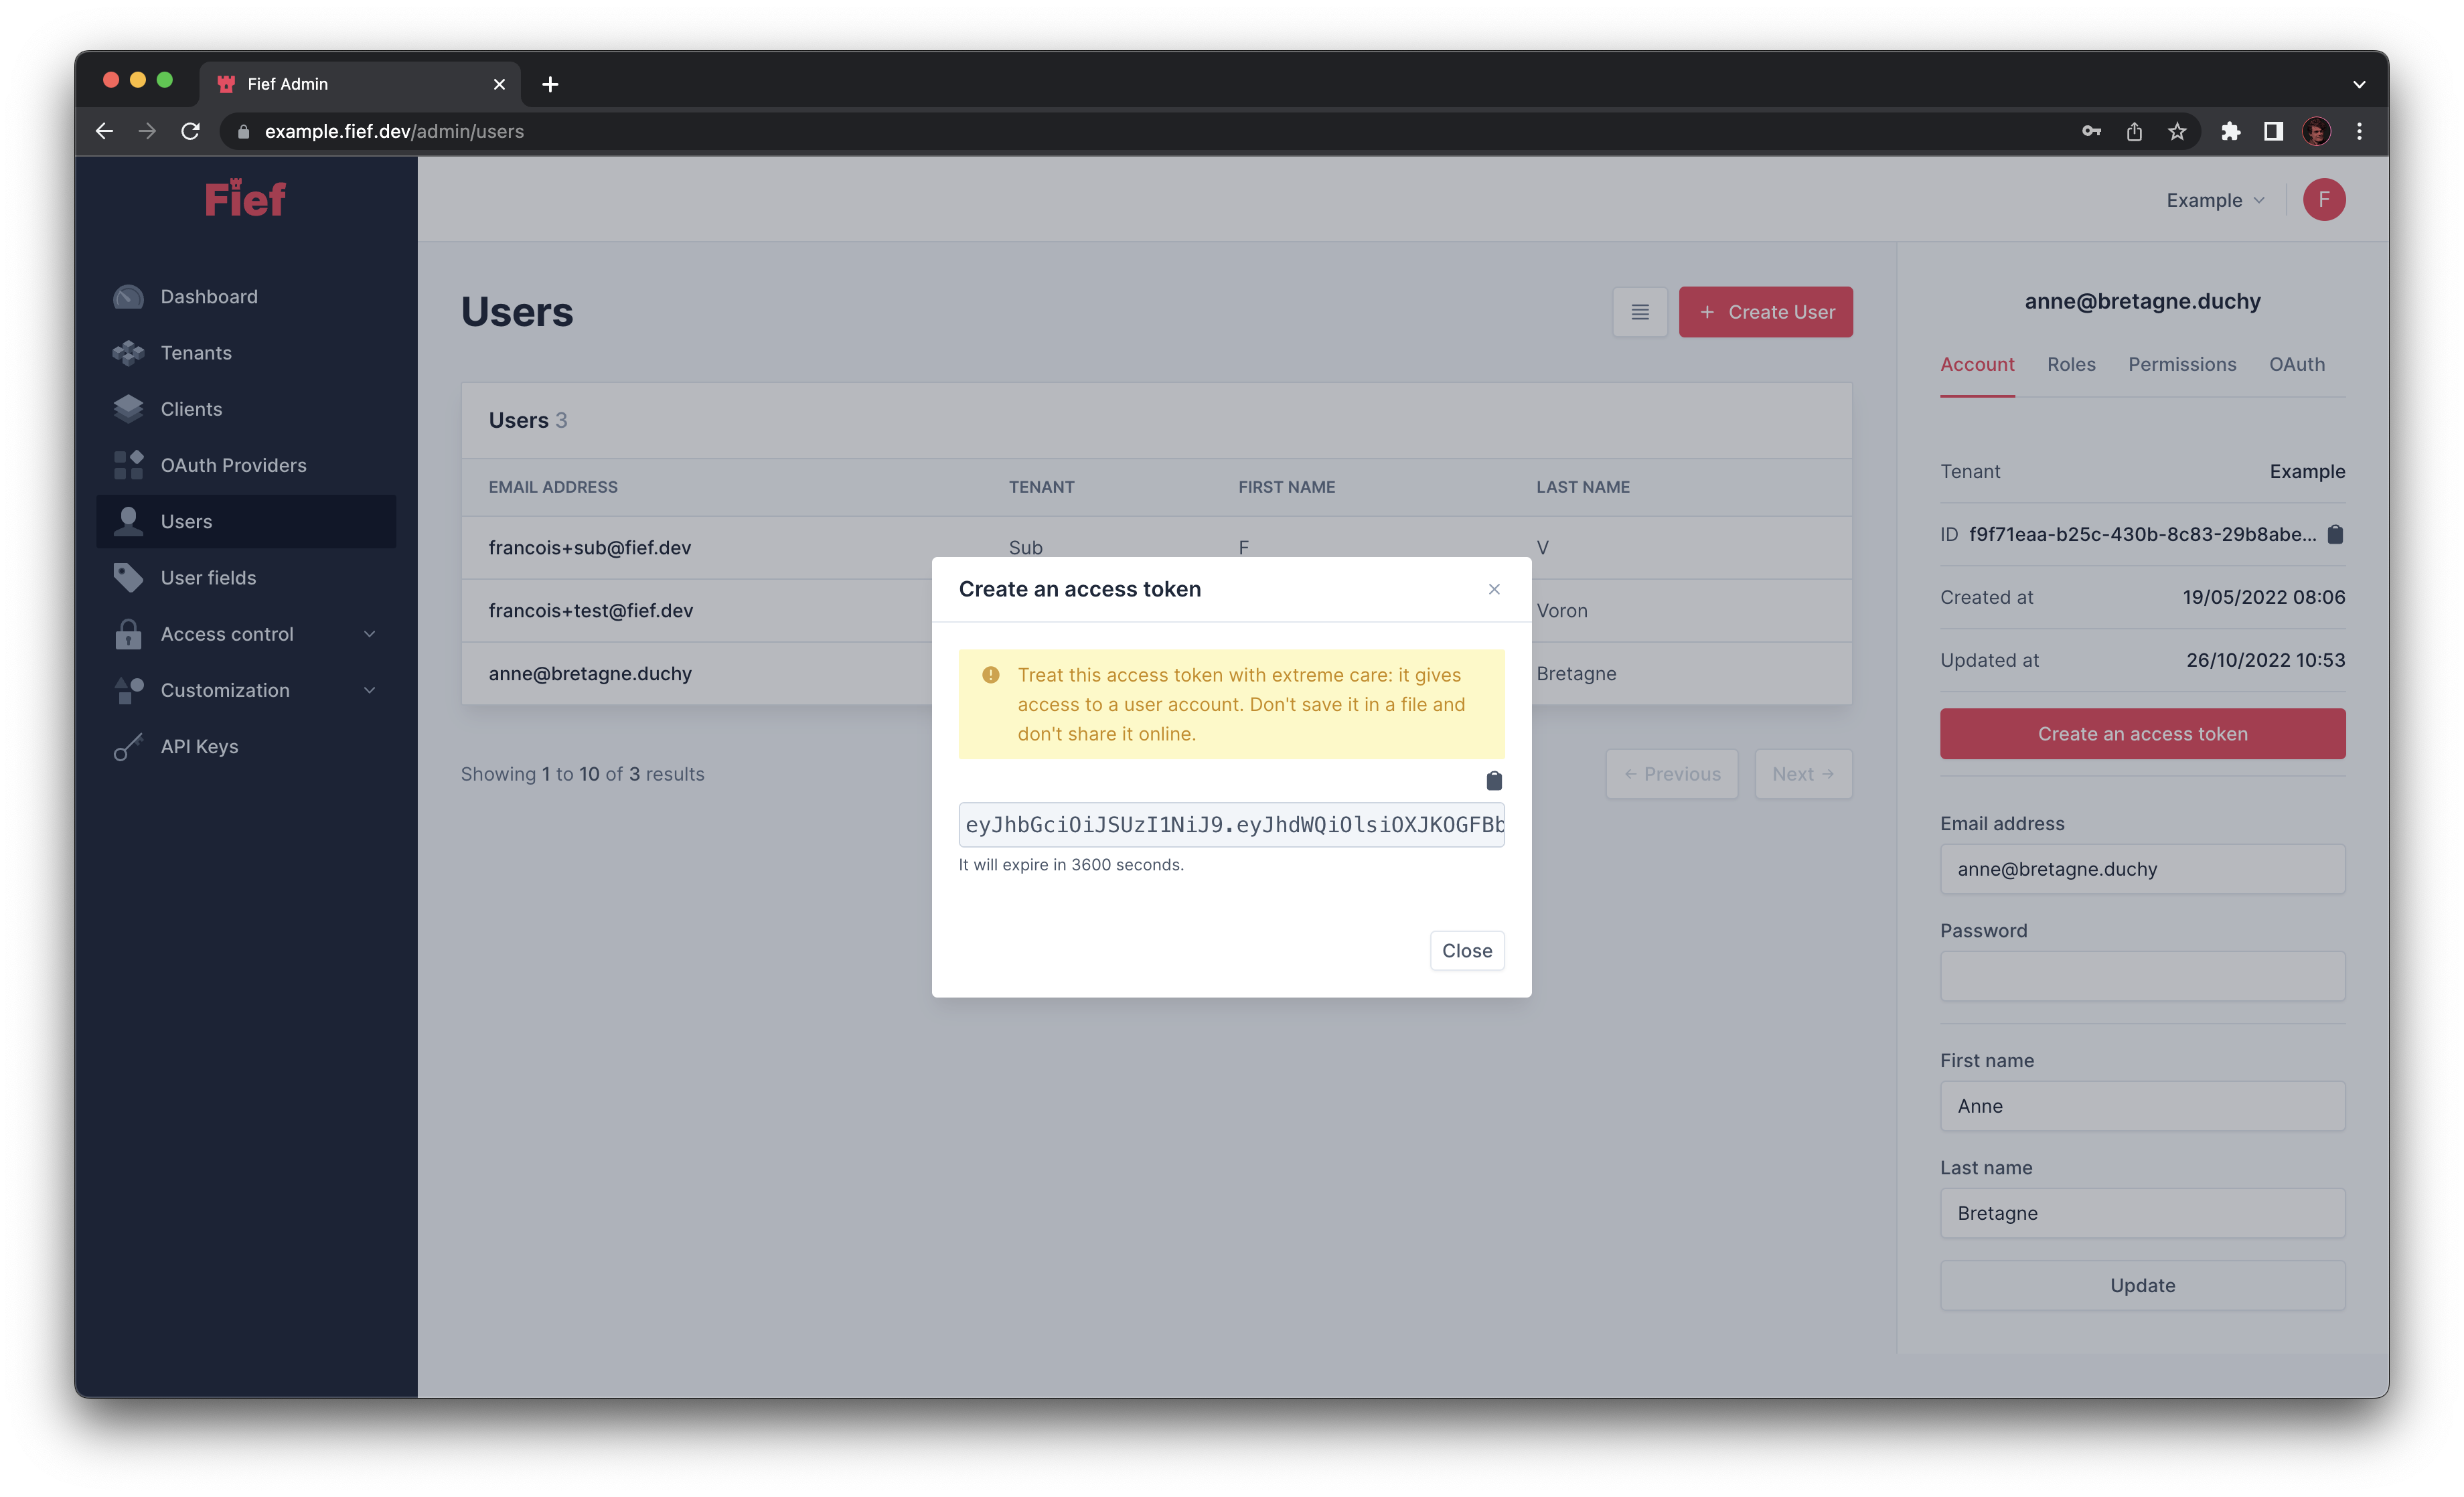The width and height of the screenshot is (2464, 1497).
Task: Close the access token dialog with the X
Action: (x=1494, y=589)
